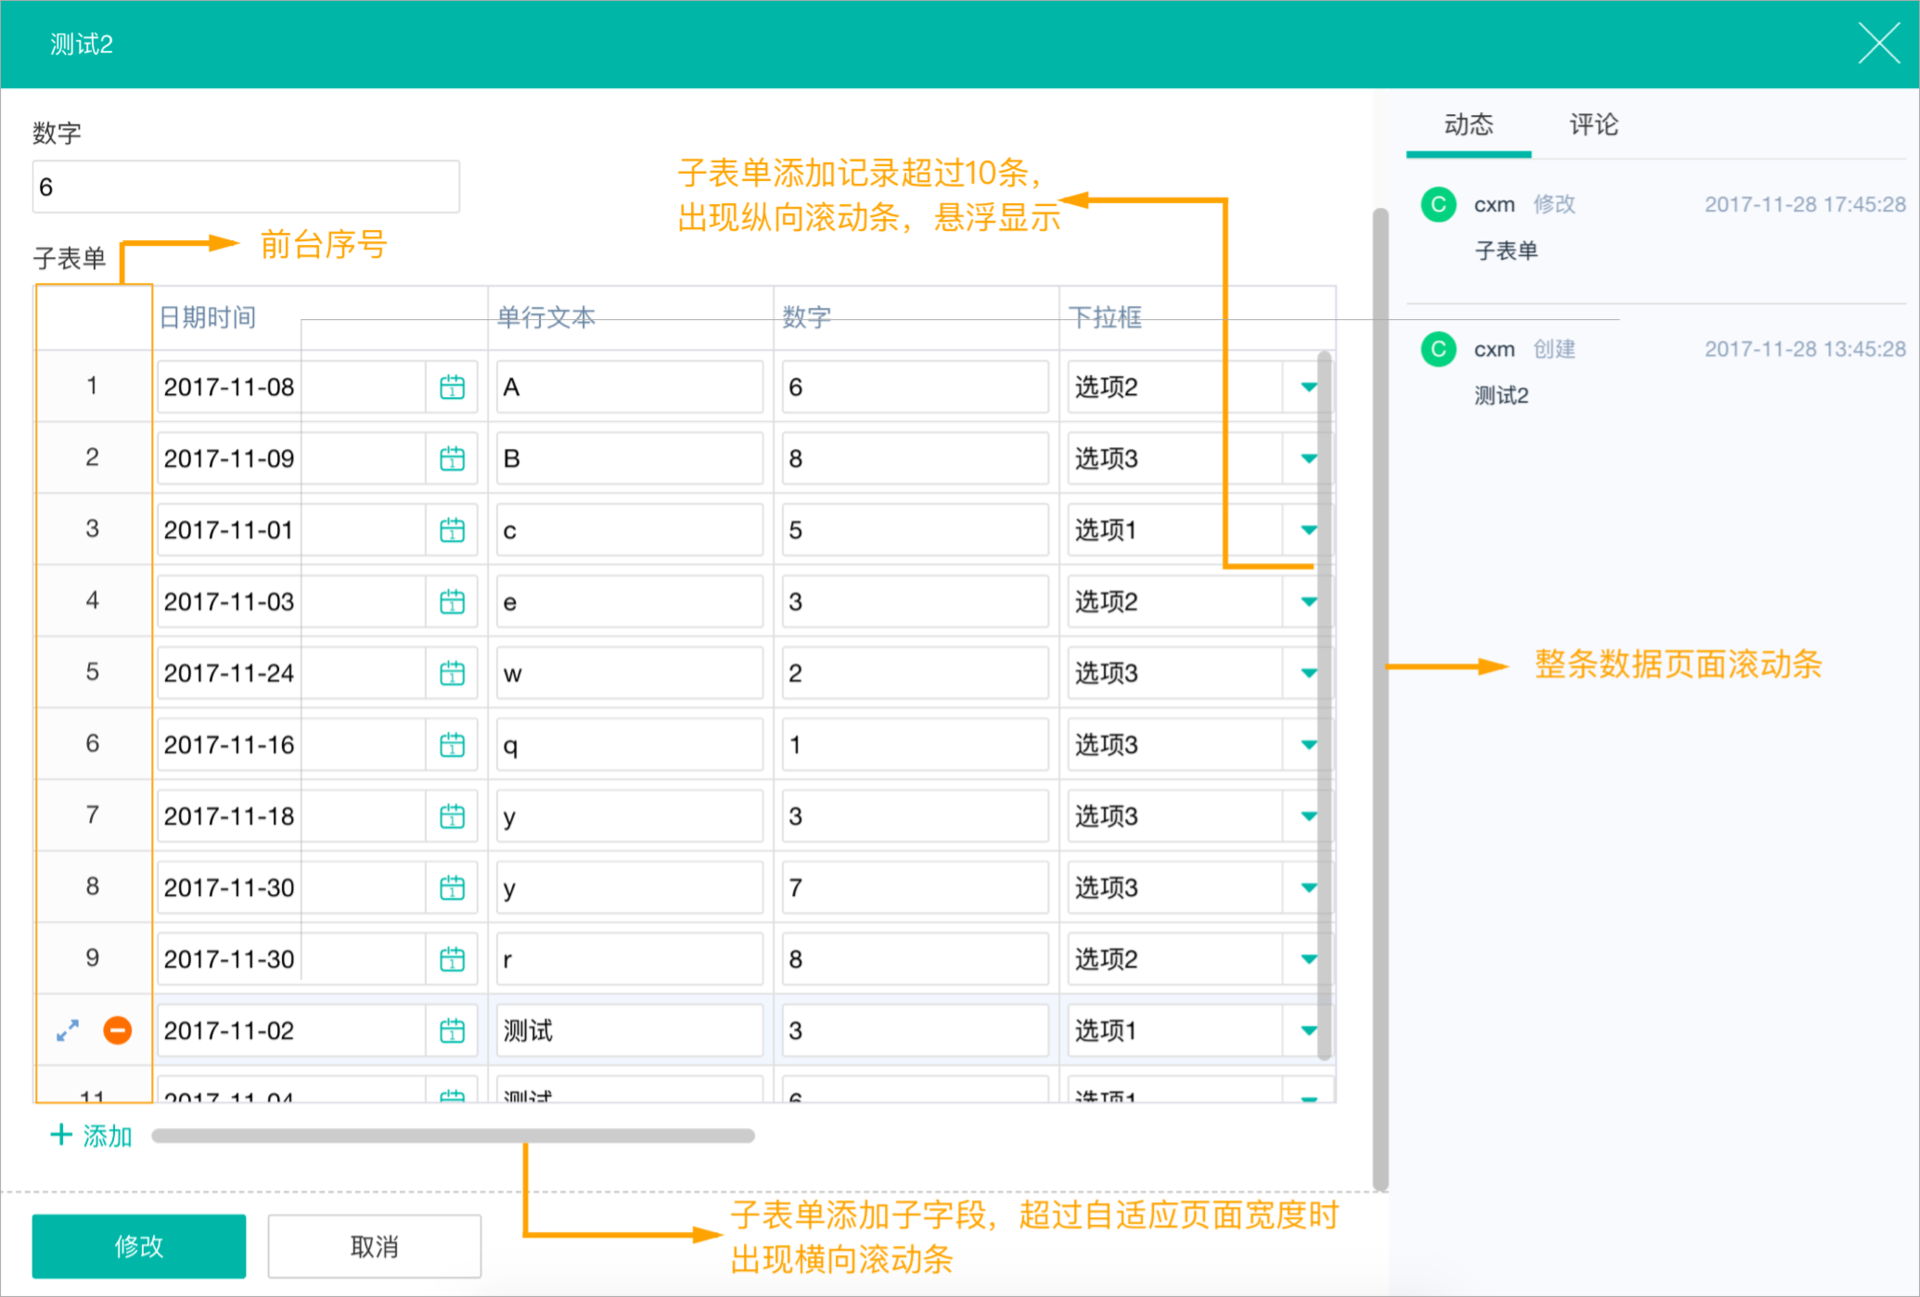Expand the 选项2 dropdown in row 1
This screenshot has width=1920, height=1297.
pyautogui.click(x=1307, y=387)
